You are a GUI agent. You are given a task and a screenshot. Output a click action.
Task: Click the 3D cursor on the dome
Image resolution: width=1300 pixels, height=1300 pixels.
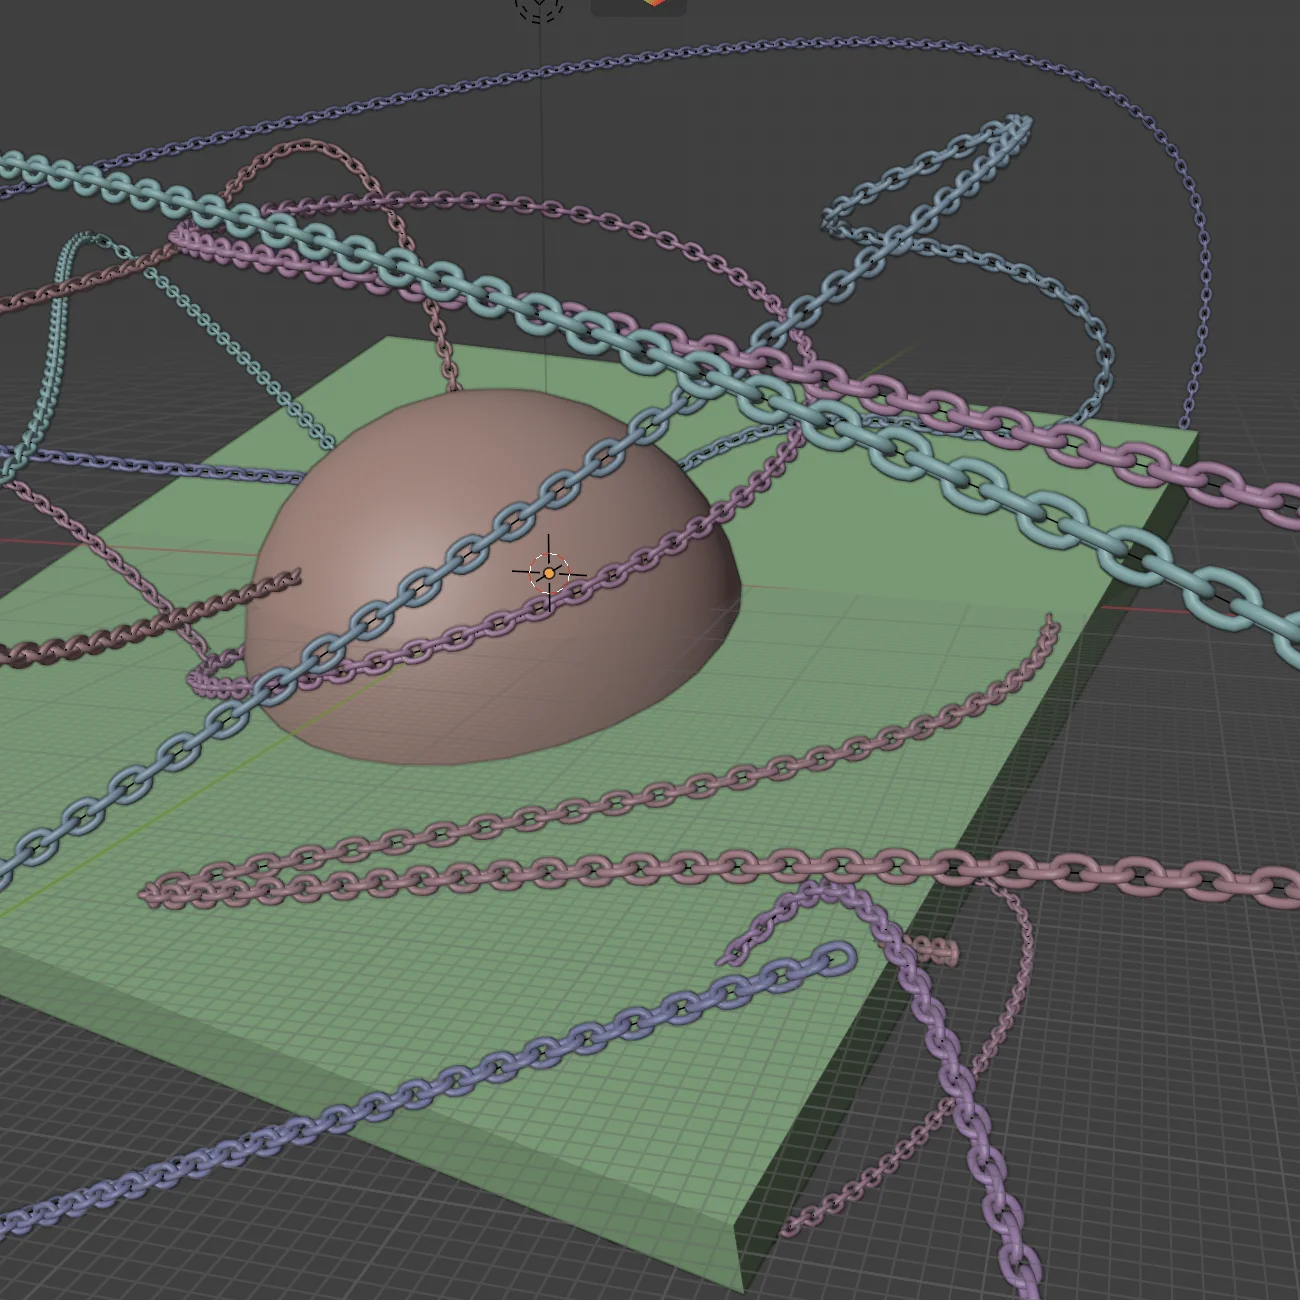coord(549,573)
